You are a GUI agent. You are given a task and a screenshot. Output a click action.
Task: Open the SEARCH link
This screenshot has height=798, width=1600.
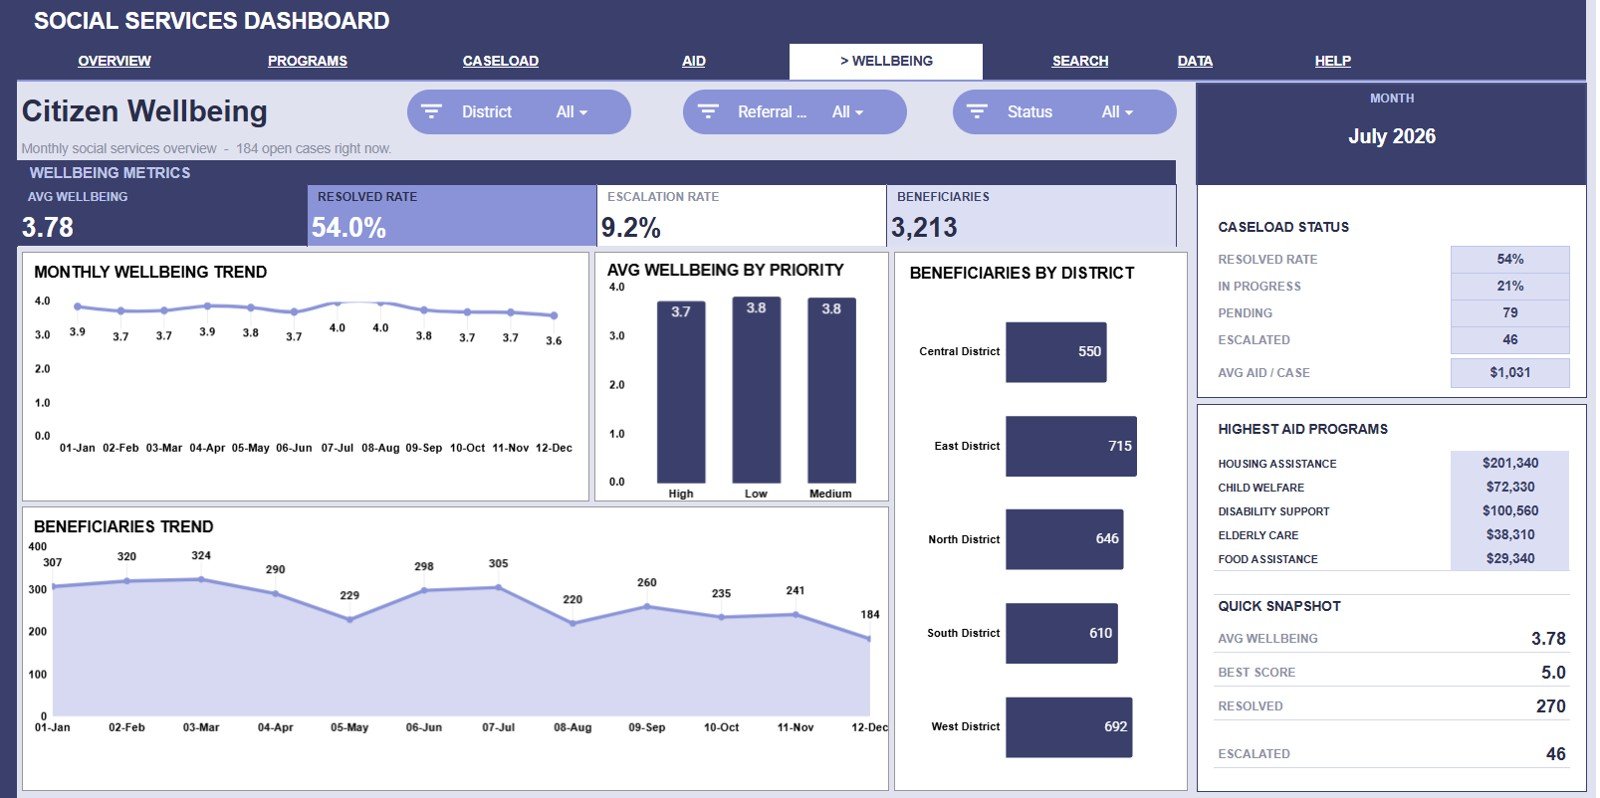click(1080, 61)
